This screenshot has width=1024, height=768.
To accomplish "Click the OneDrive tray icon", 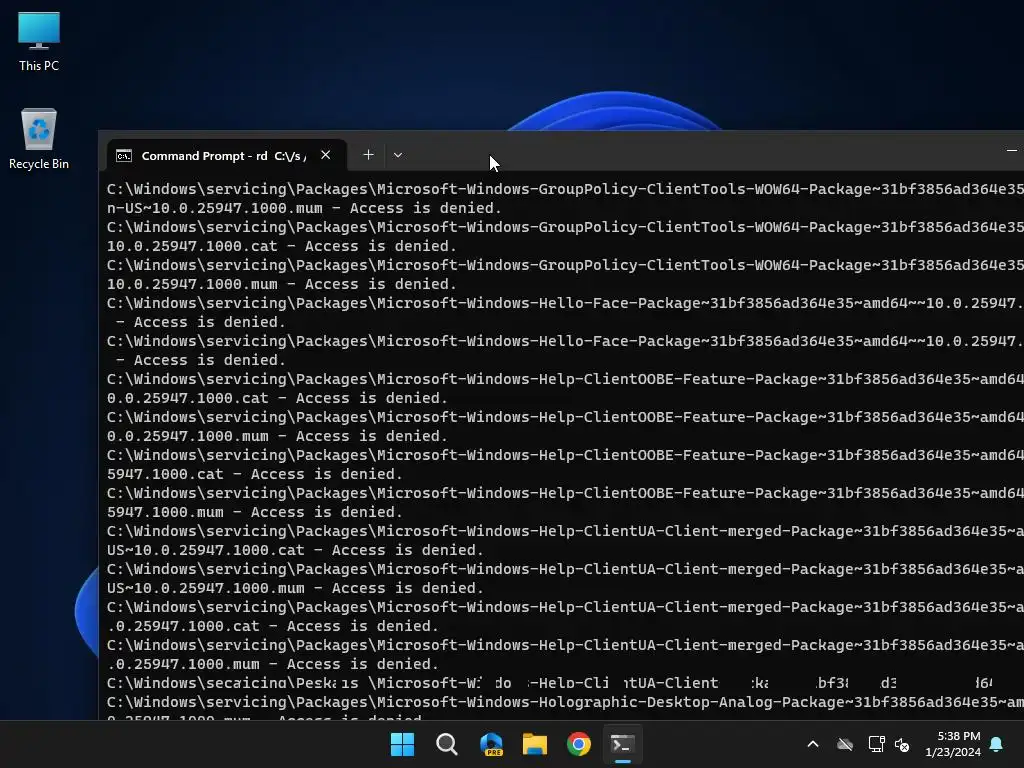I will (x=845, y=744).
